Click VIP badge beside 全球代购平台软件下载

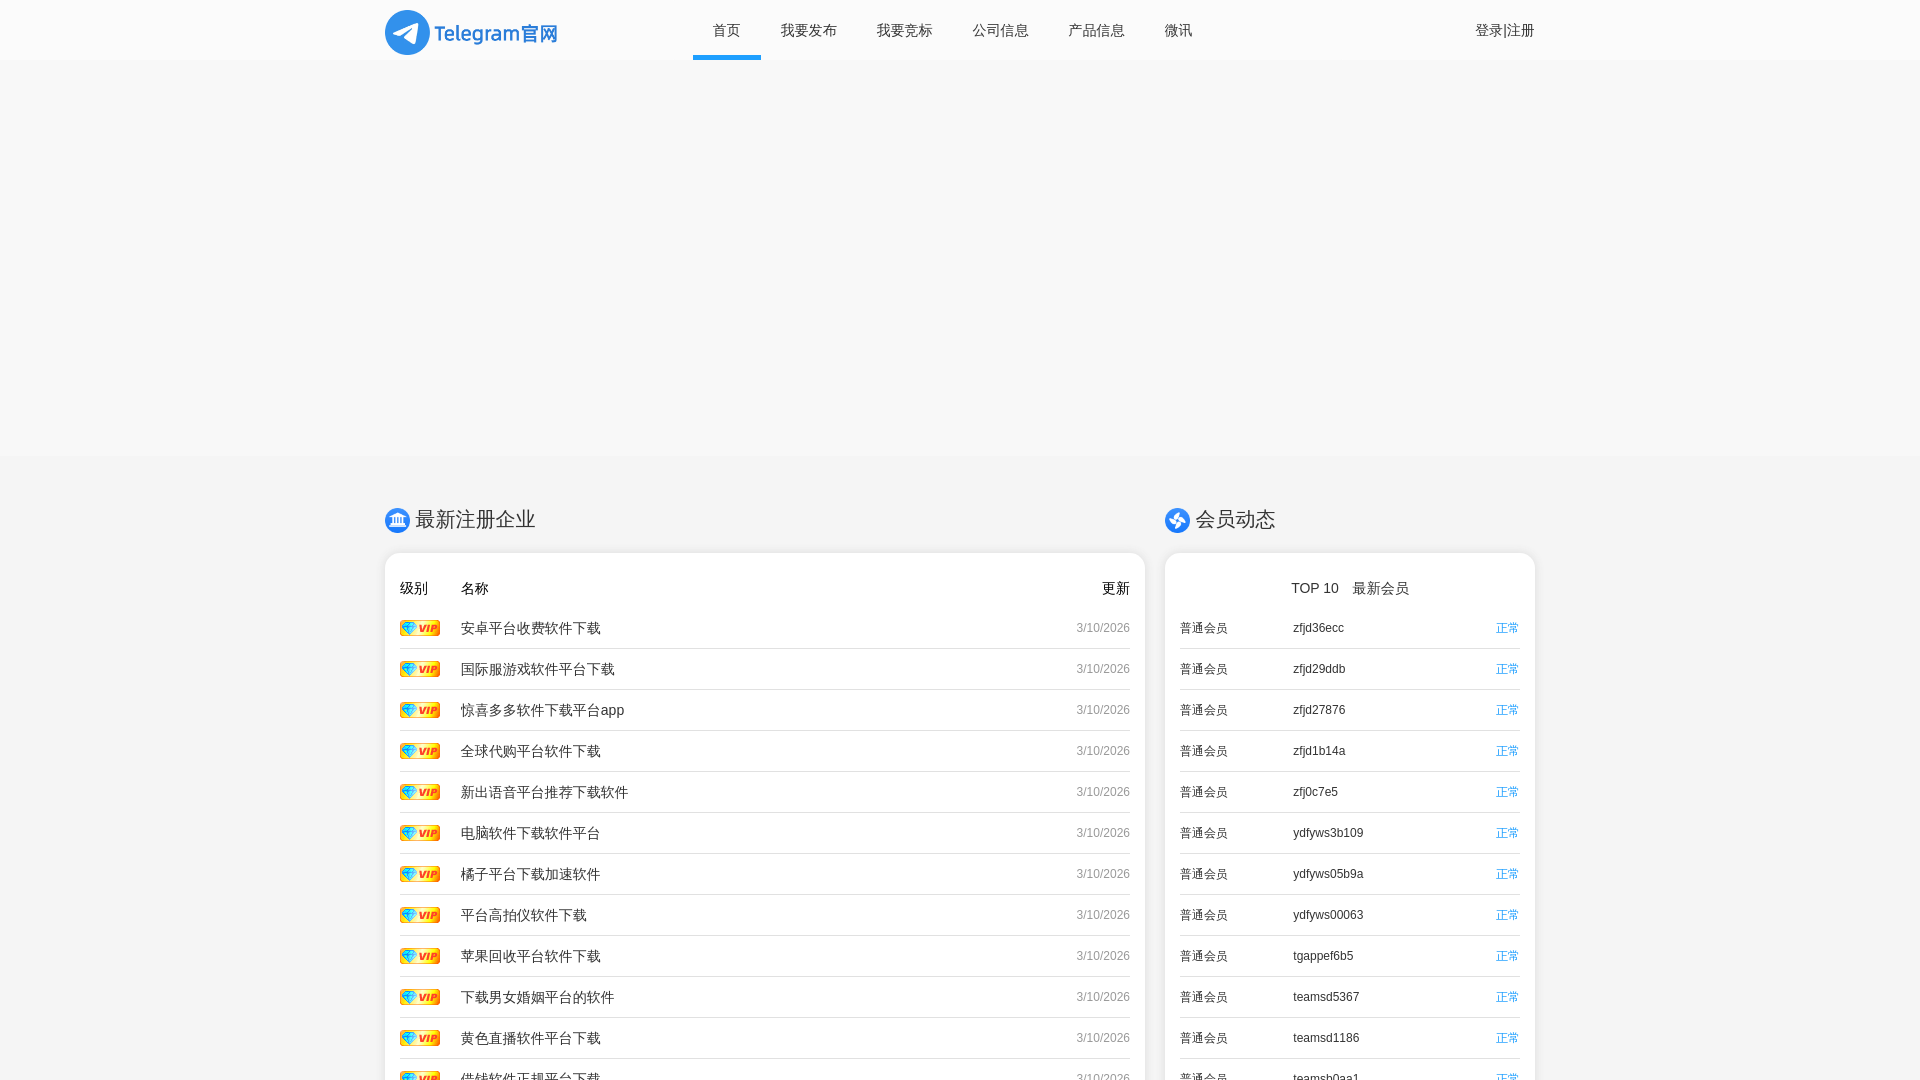click(420, 751)
